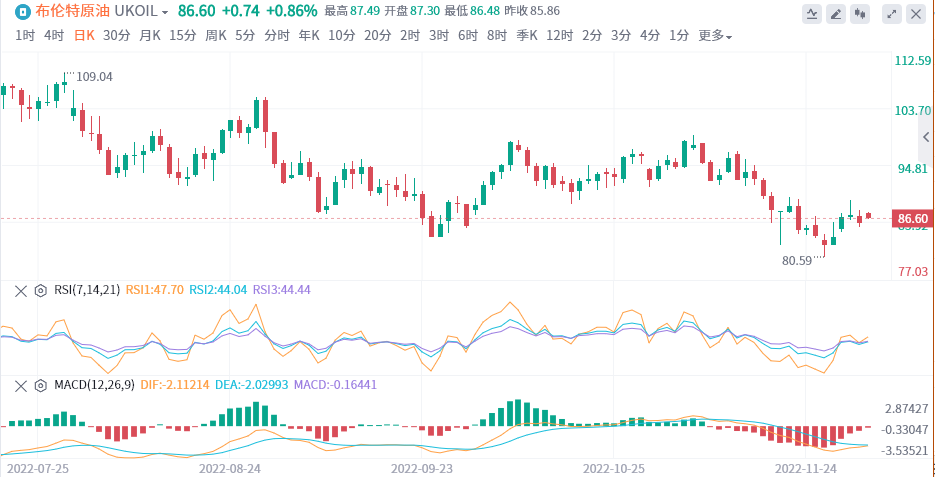Switch to 4时 timeframe
The height and width of the screenshot is (477, 935).
54,36
